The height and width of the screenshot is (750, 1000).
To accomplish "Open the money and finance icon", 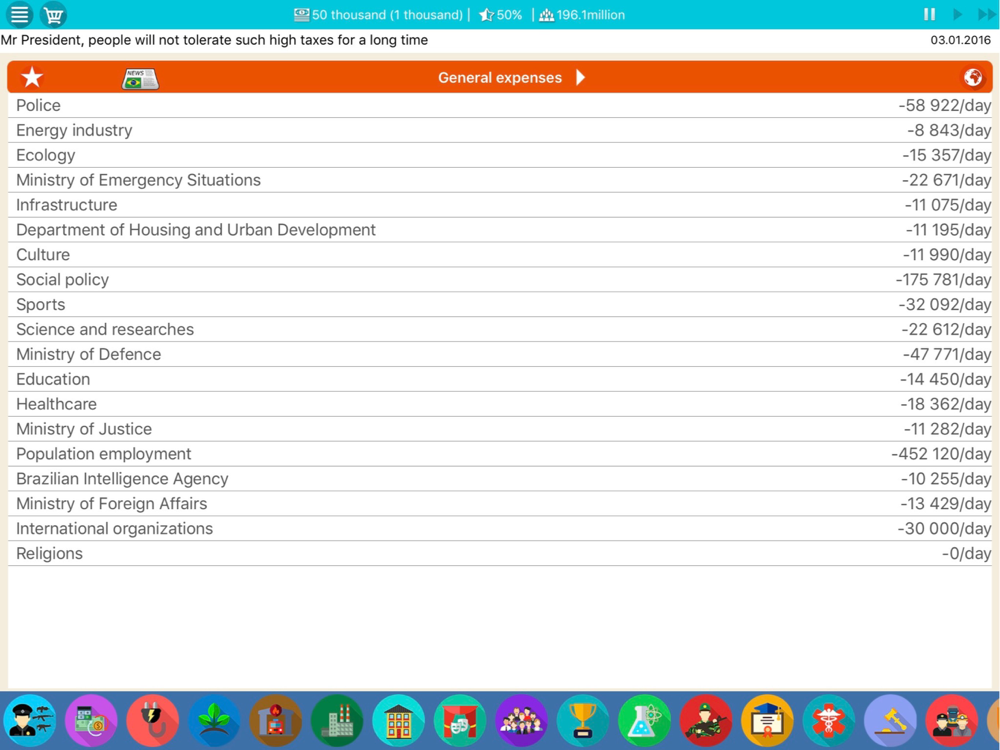I will coord(91,721).
